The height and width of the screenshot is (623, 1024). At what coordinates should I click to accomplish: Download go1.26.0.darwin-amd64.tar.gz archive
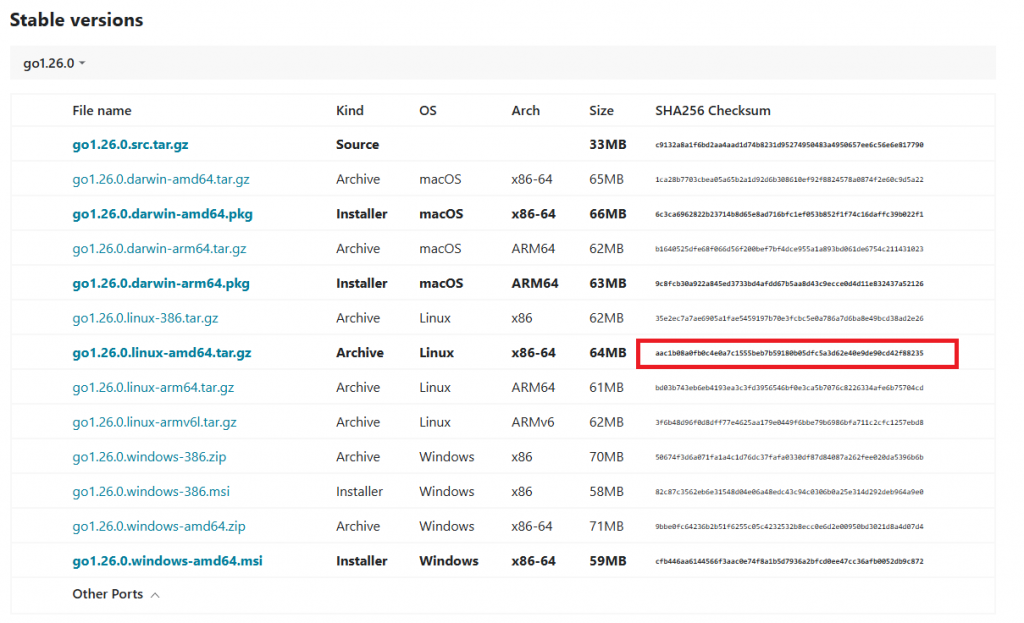tap(161, 180)
